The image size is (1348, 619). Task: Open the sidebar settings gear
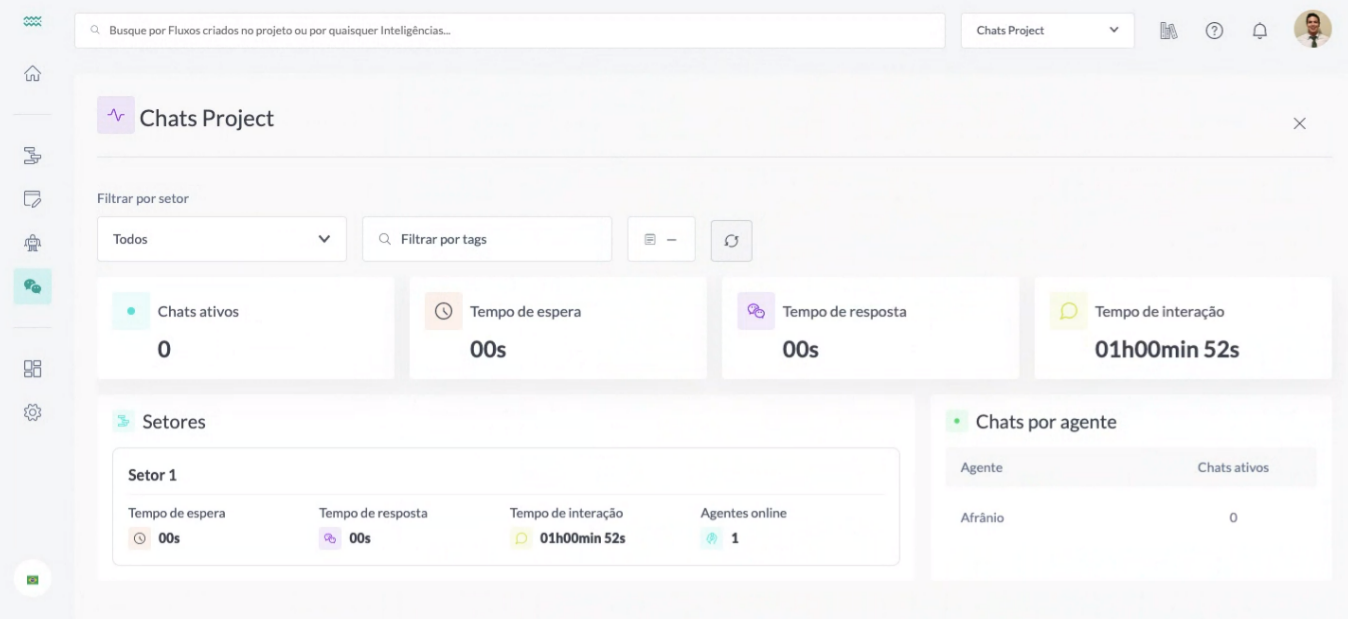click(33, 410)
